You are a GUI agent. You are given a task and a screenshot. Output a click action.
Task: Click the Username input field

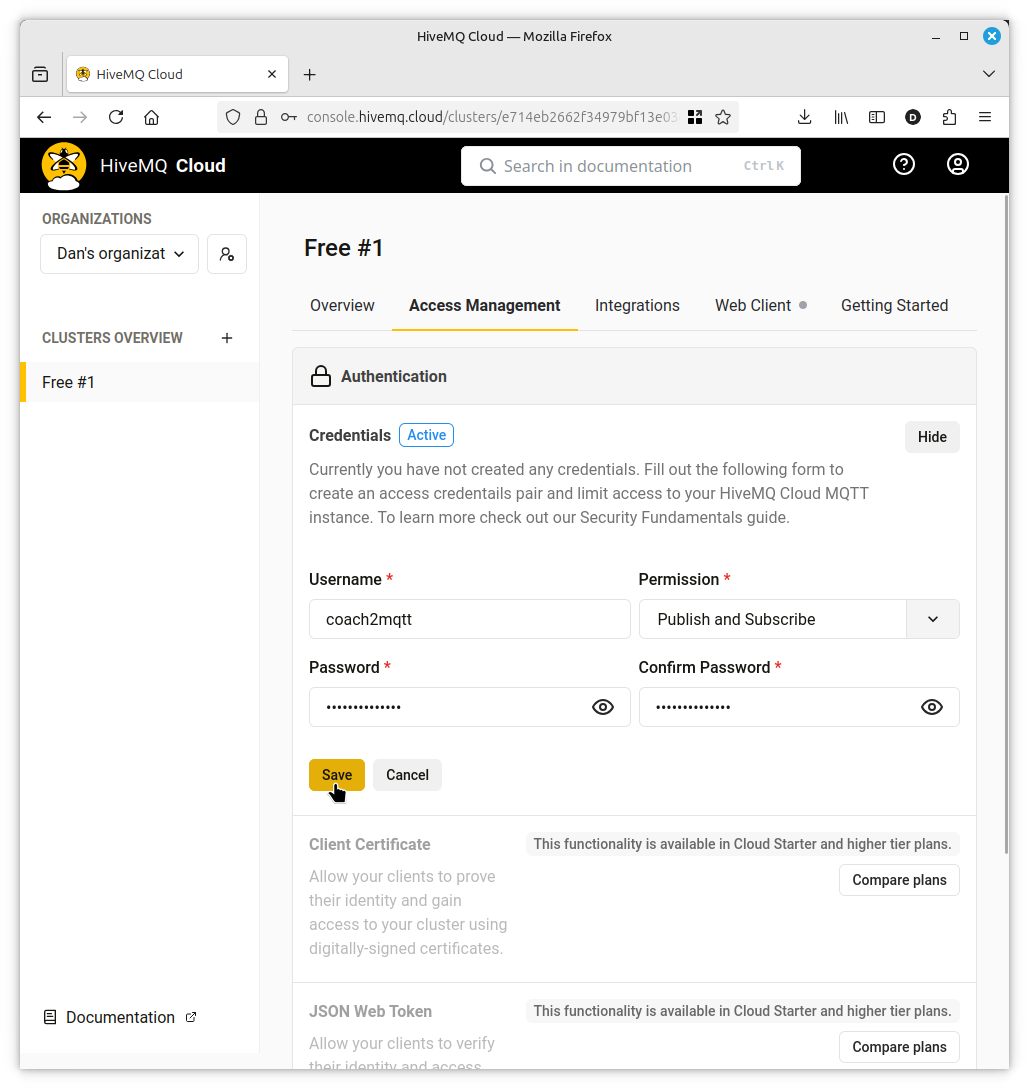pyautogui.click(x=469, y=619)
